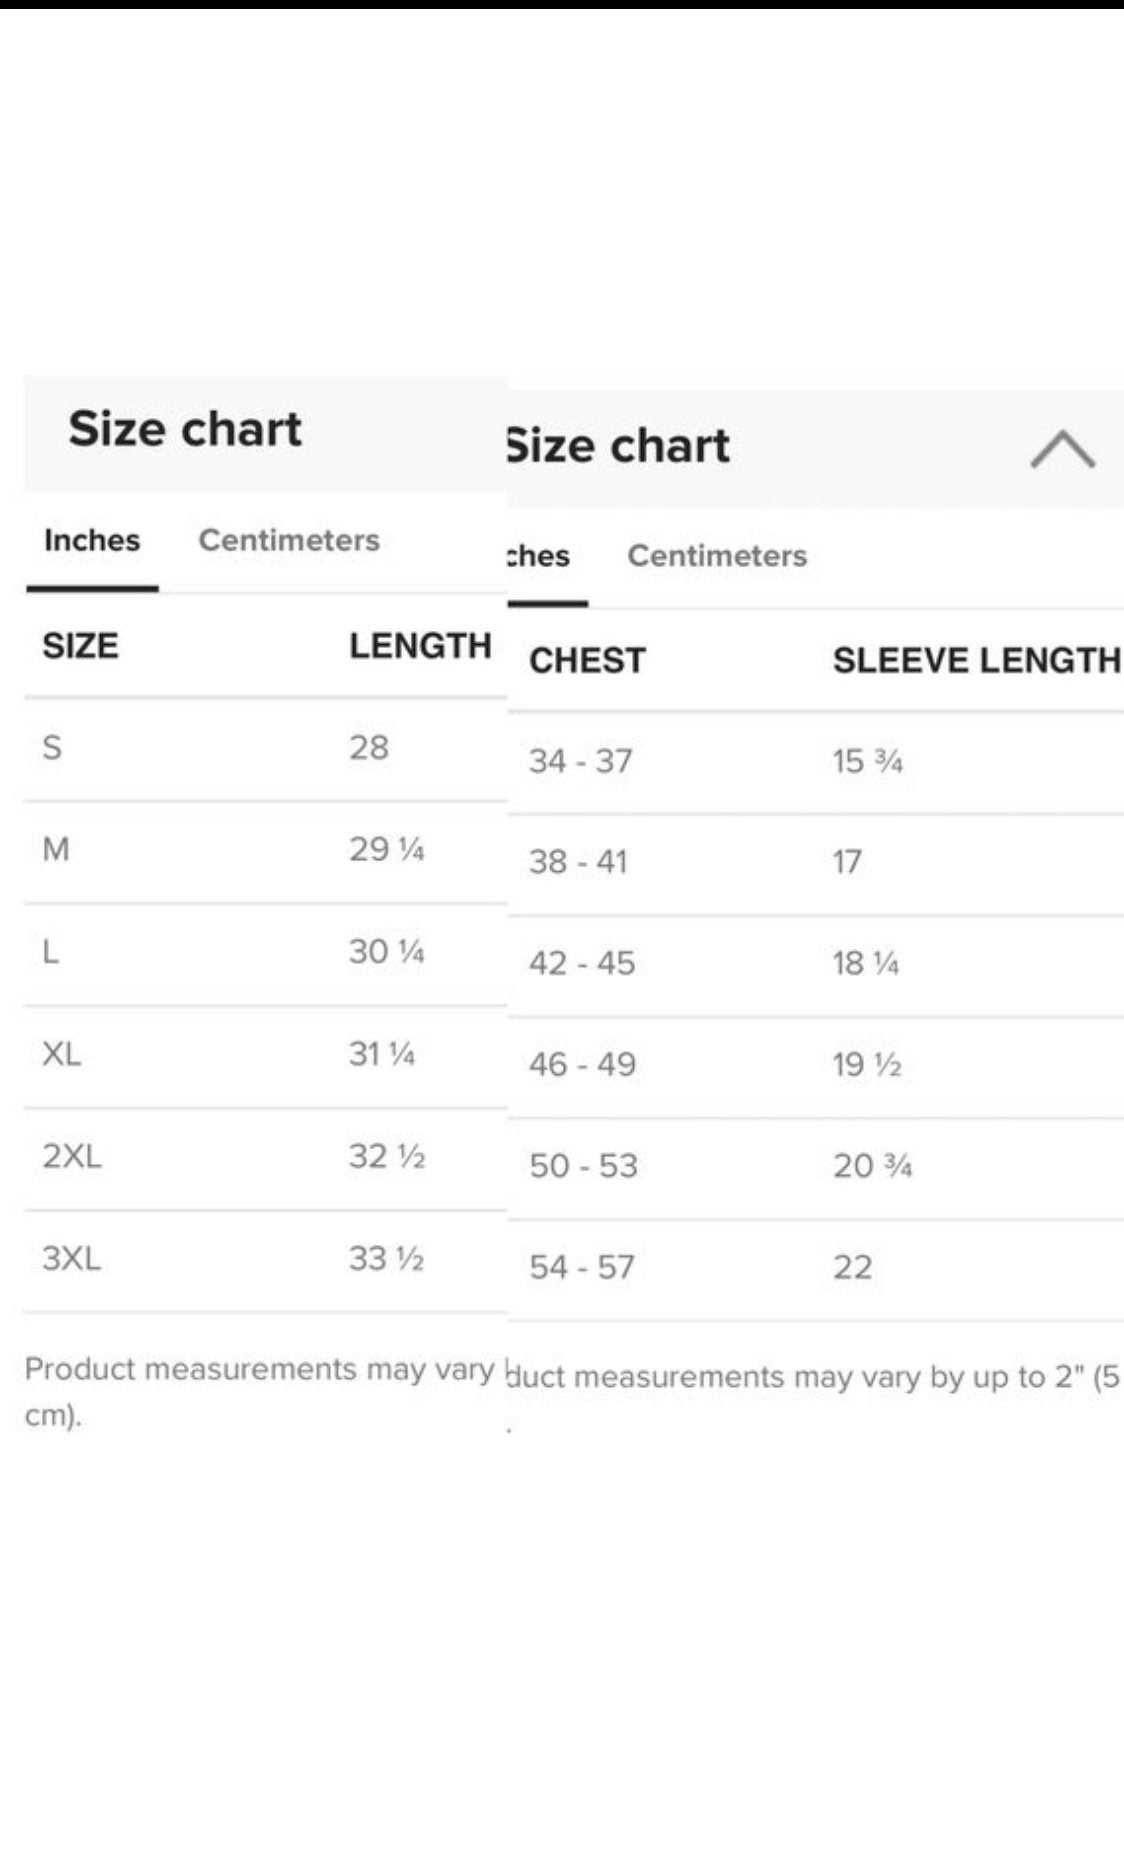1124x1856 pixels.
Task: Click the 20 ¾ sleeve length value
Action: (x=872, y=1166)
